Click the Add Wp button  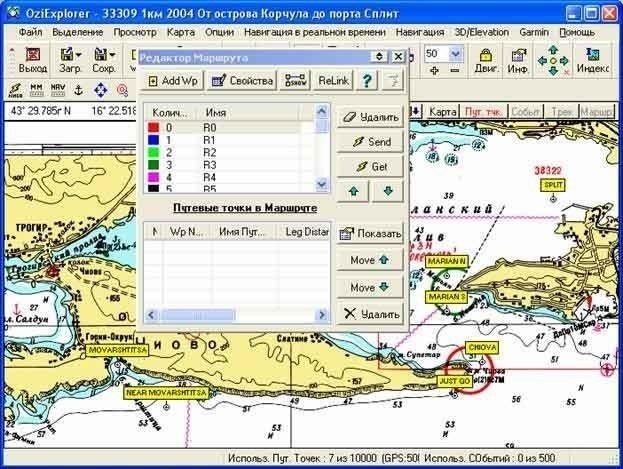[173, 81]
